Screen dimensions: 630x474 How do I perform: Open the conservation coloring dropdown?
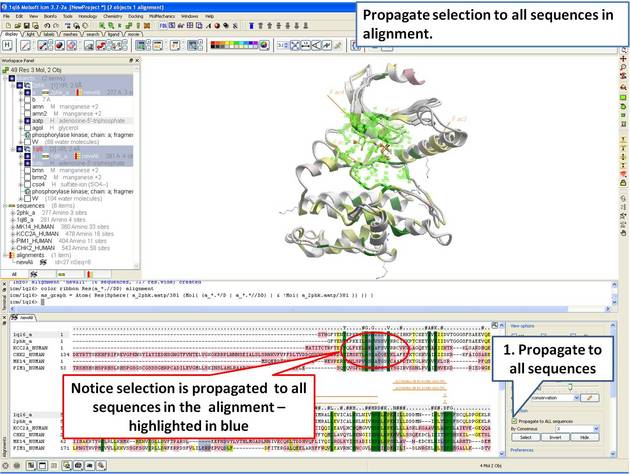tap(577, 398)
